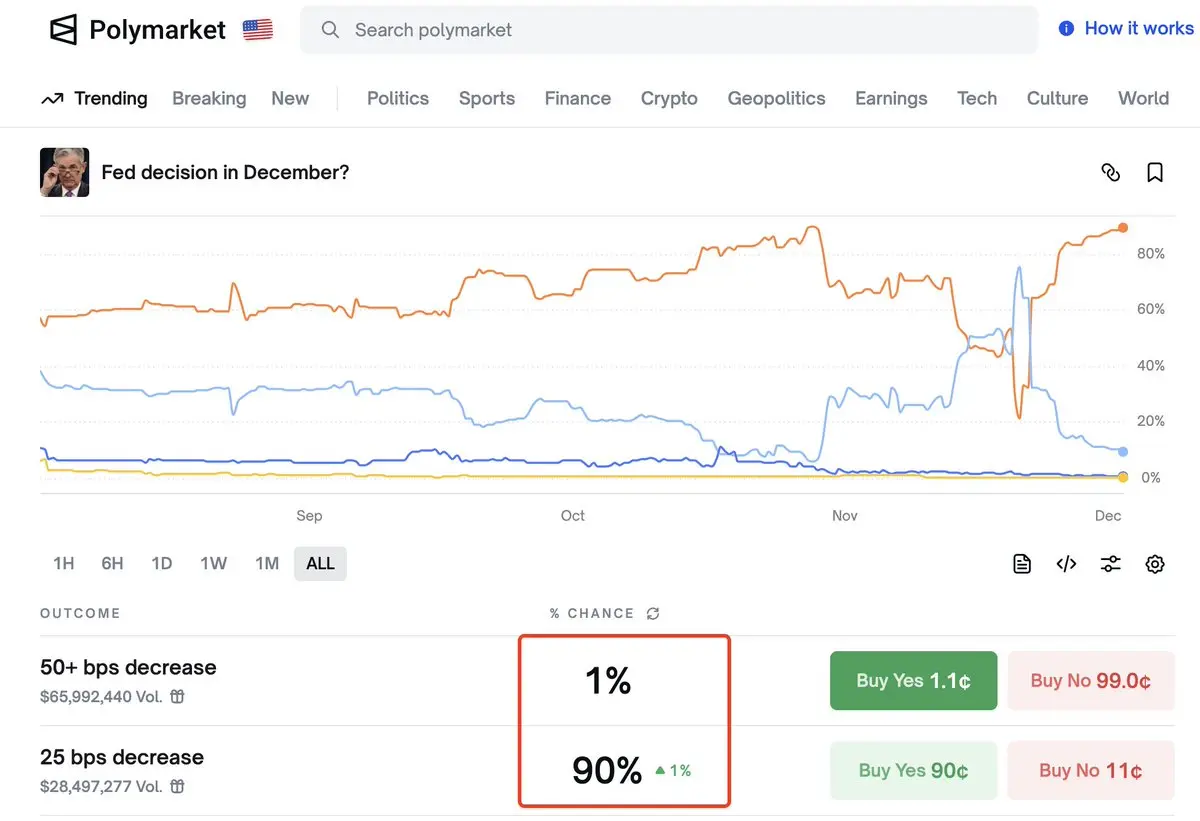
Task: Select the 1H time range
Action: [x=64, y=563]
